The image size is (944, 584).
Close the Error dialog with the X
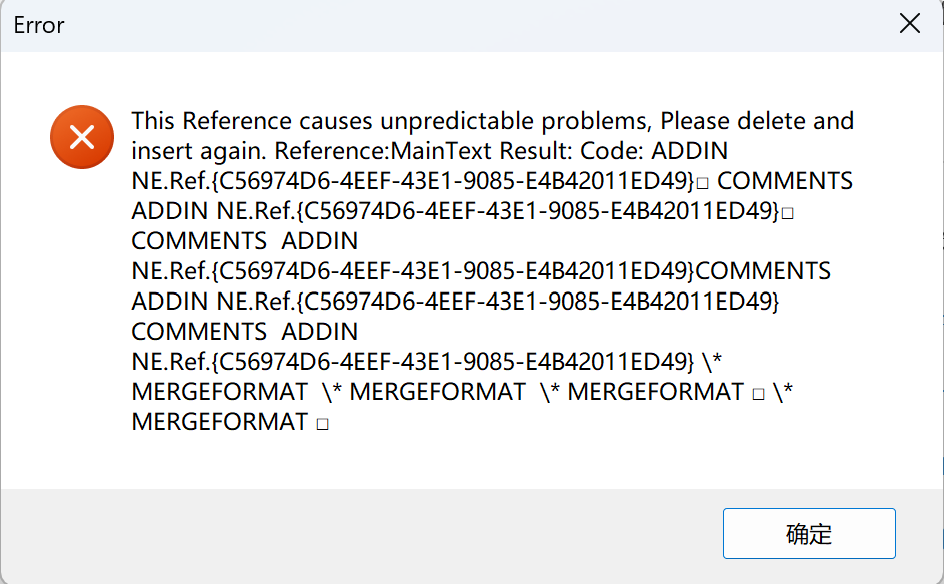click(909, 25)
